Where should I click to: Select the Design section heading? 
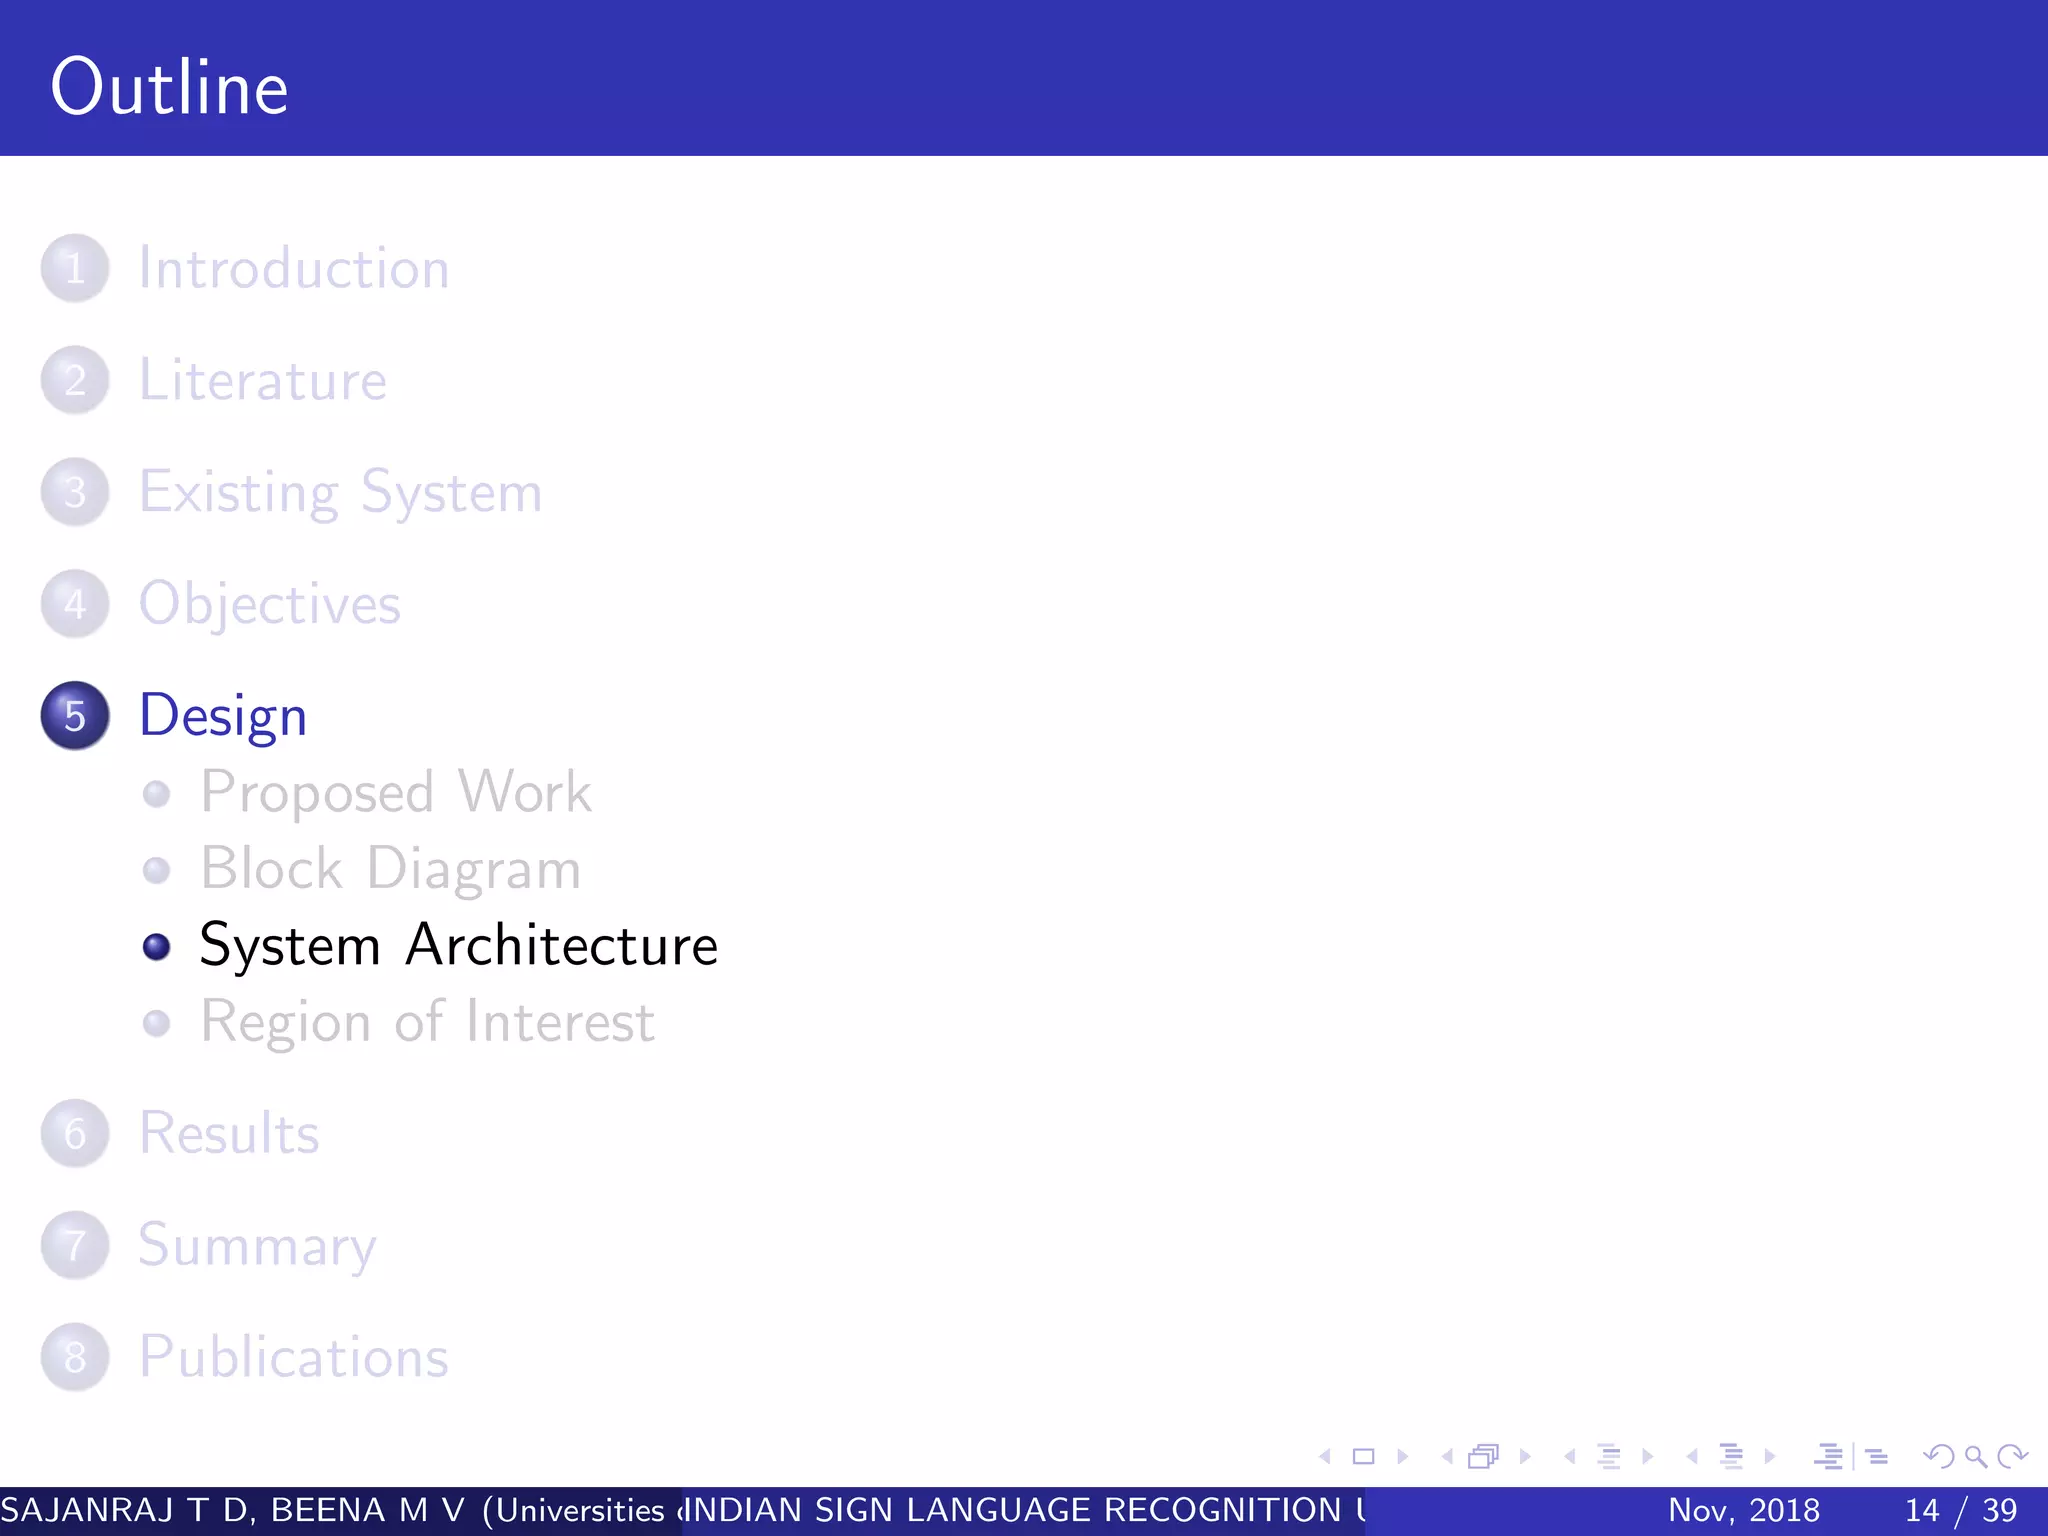[222, 716]
